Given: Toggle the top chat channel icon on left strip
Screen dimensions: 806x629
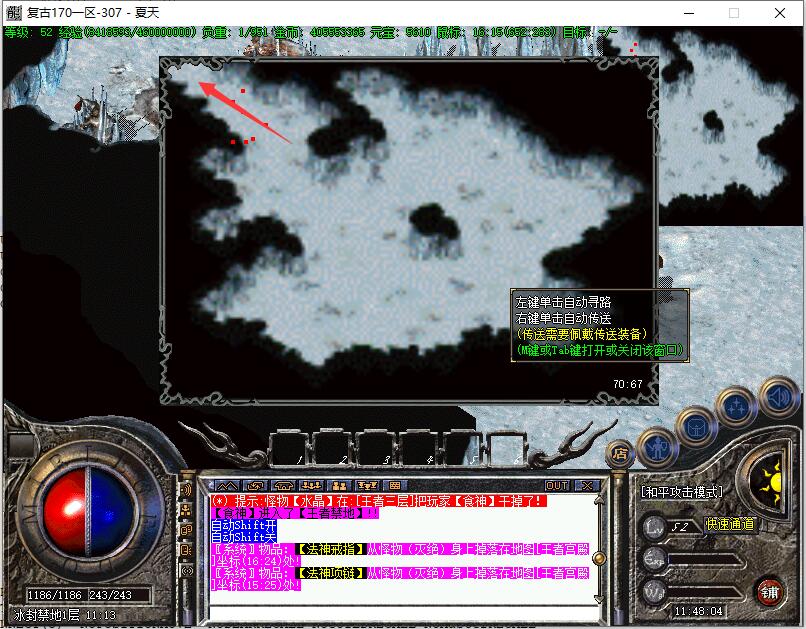Looking at the screenshot, I should [x=186, y=490].
